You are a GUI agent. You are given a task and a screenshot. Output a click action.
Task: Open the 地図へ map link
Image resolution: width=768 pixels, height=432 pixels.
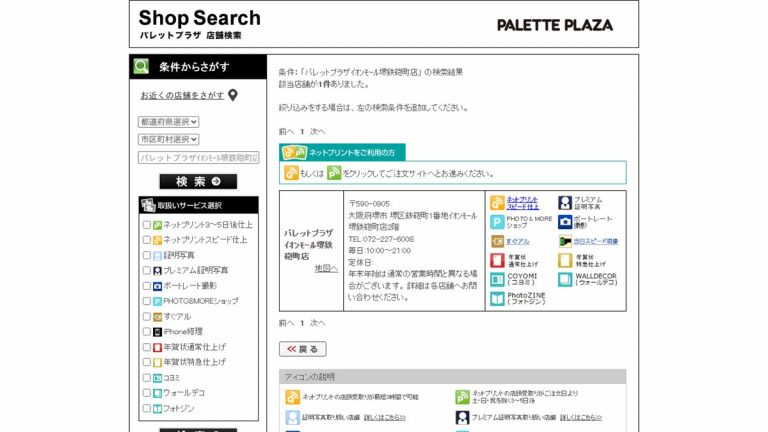(326, 268)
